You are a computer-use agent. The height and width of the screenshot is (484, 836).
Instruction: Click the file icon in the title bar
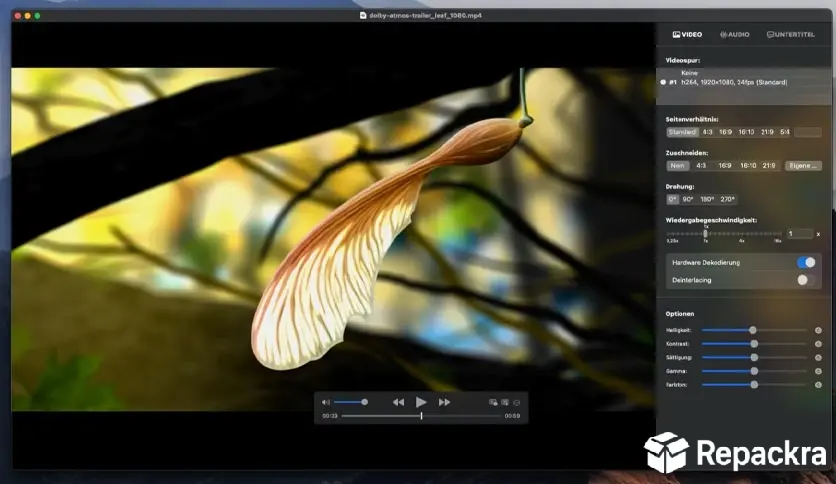pos(363,15)
